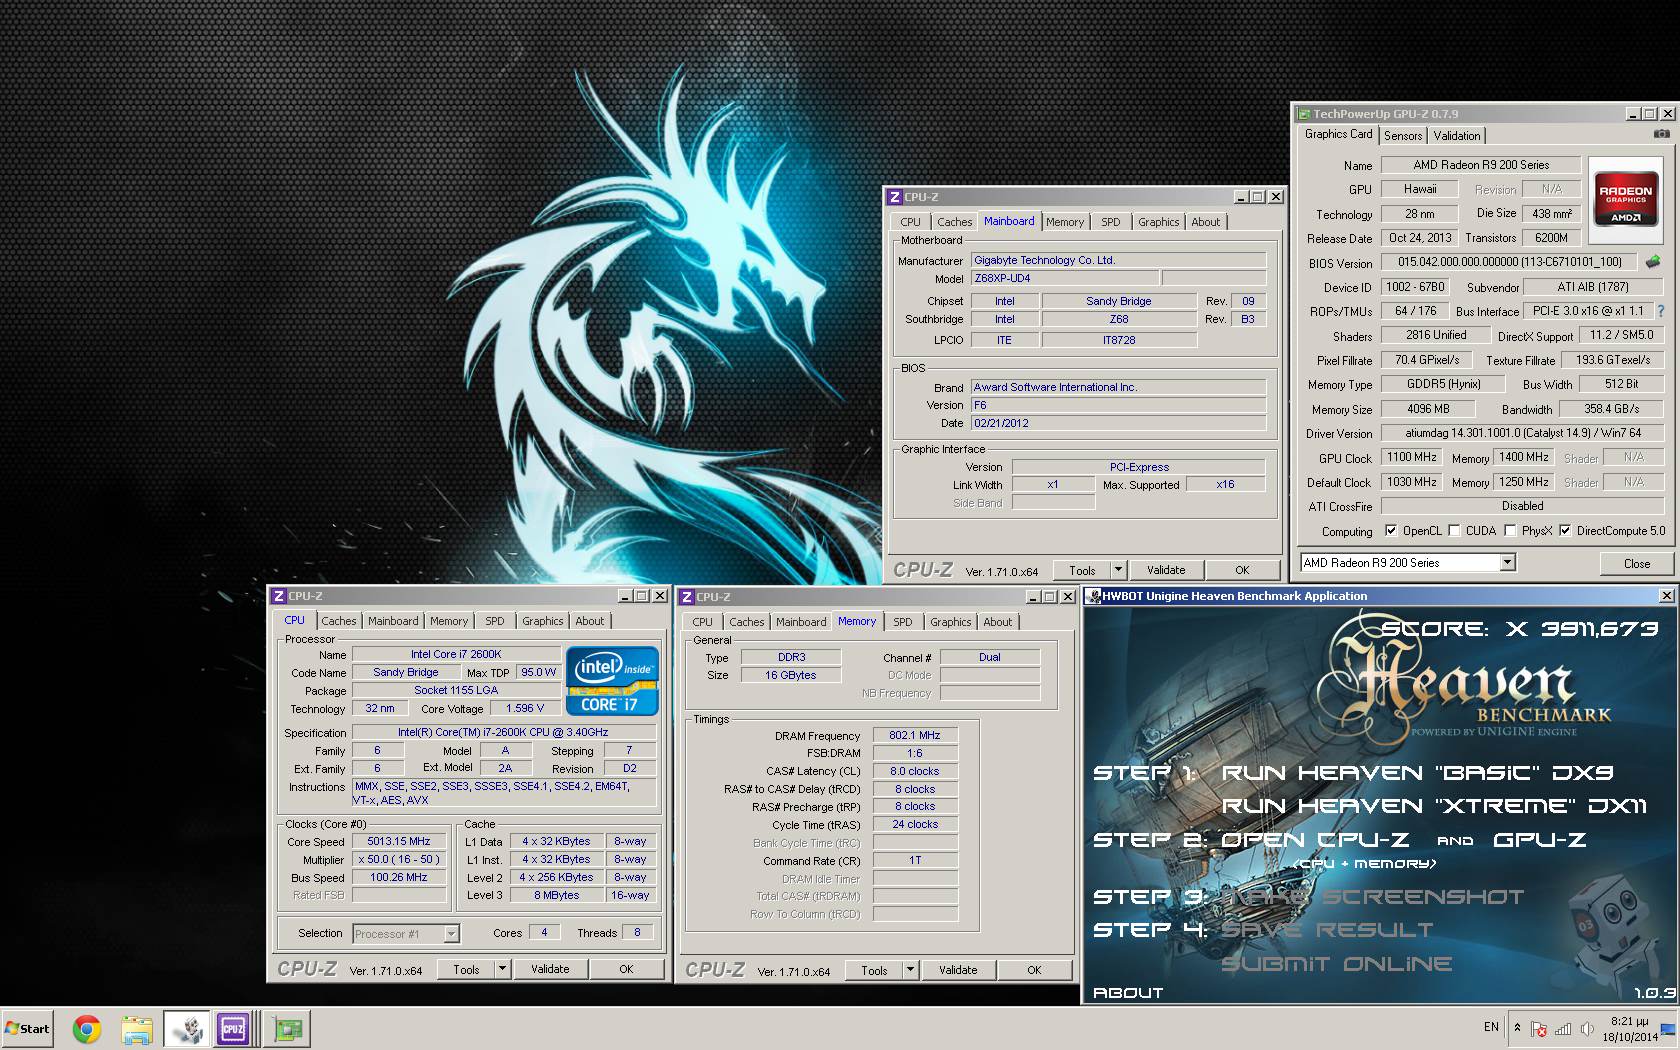Click the BIOS Date 02/21/2012 field
This screenshot has width=1680, height=1050.
1118,423
